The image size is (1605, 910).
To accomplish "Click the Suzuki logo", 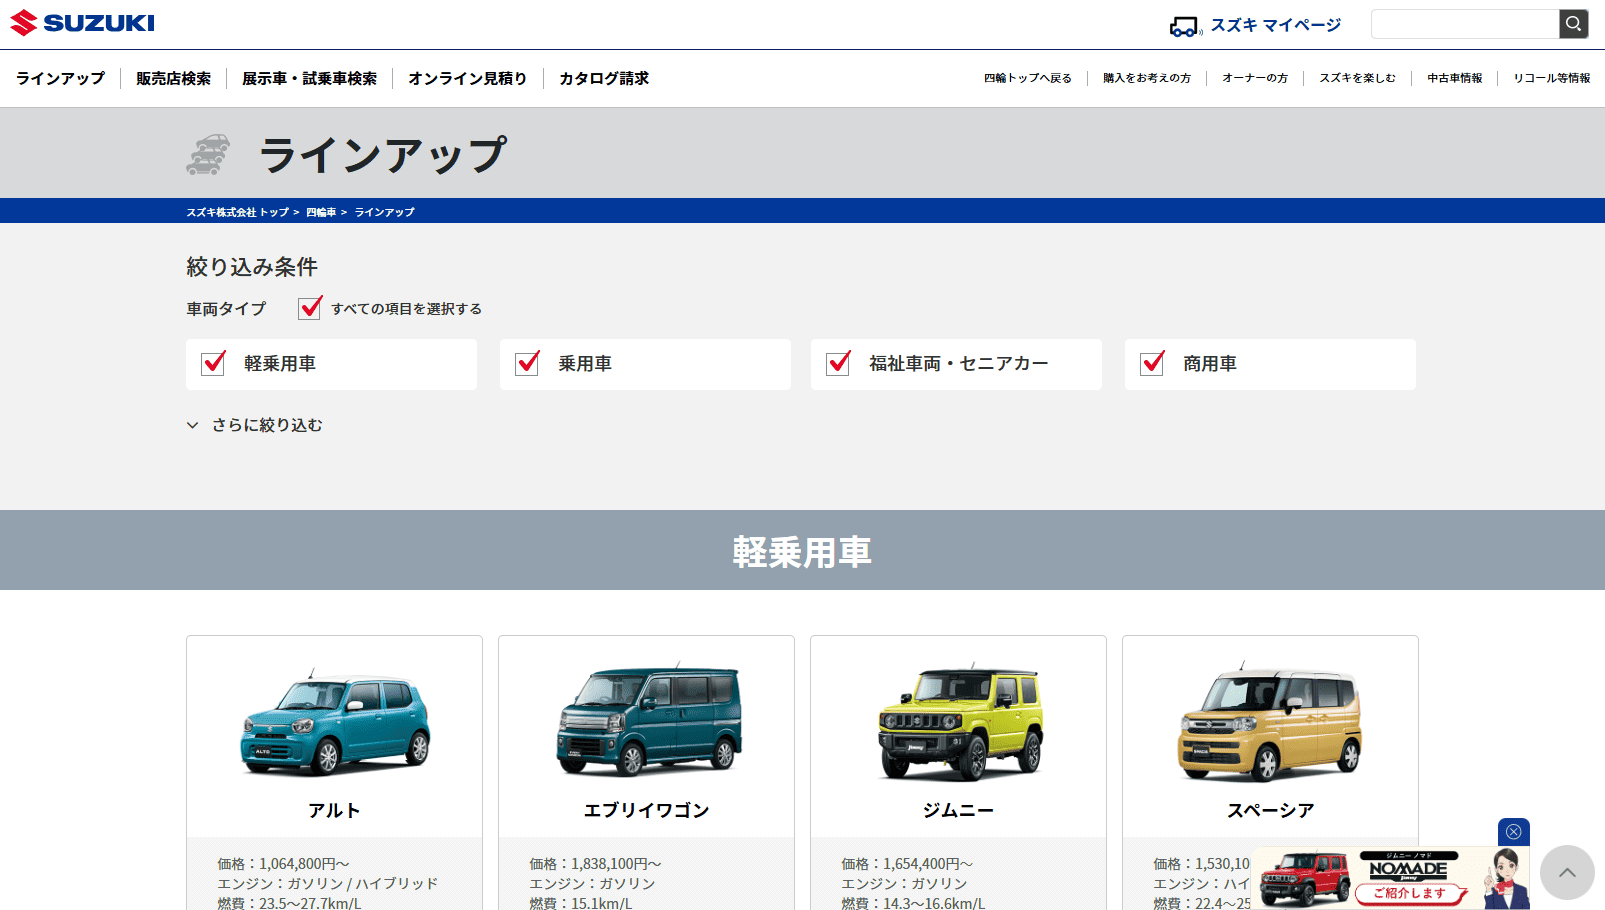I will click(82, 23).
